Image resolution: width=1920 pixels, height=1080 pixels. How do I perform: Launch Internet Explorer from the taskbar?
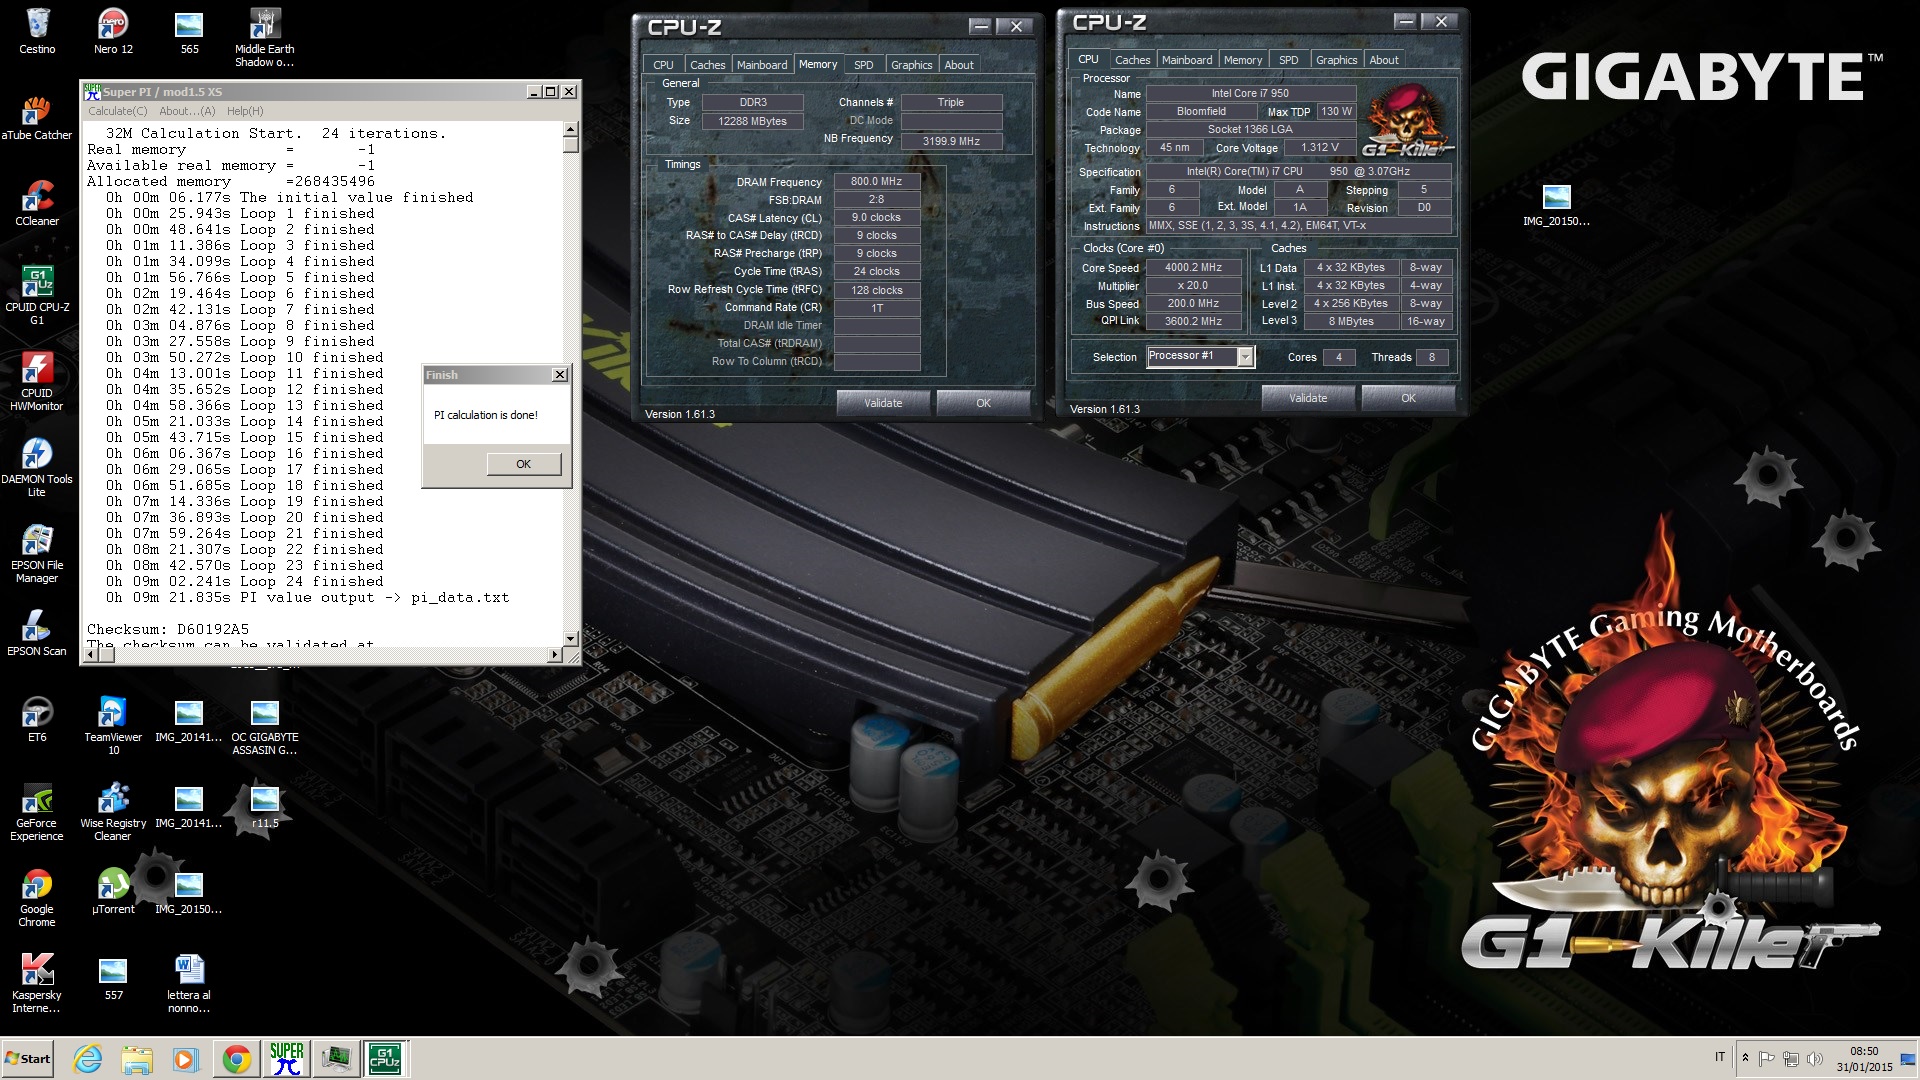pyautogui.click(x=88, y=1058)
